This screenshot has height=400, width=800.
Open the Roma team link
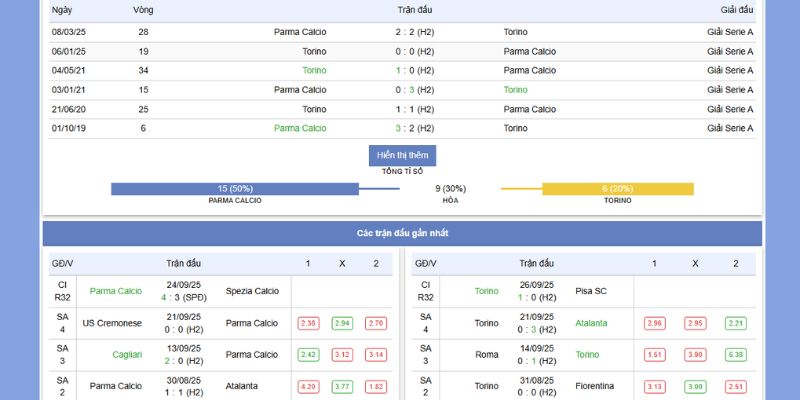coord(486,355)
